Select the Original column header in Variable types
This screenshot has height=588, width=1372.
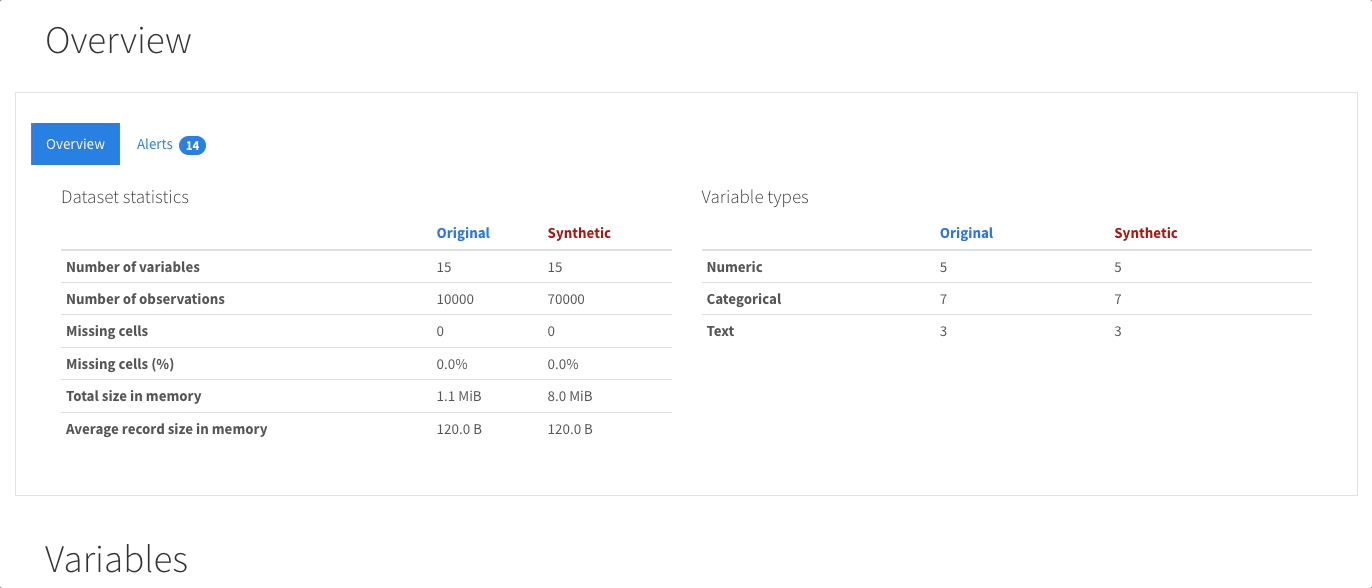tap(966, 233)
